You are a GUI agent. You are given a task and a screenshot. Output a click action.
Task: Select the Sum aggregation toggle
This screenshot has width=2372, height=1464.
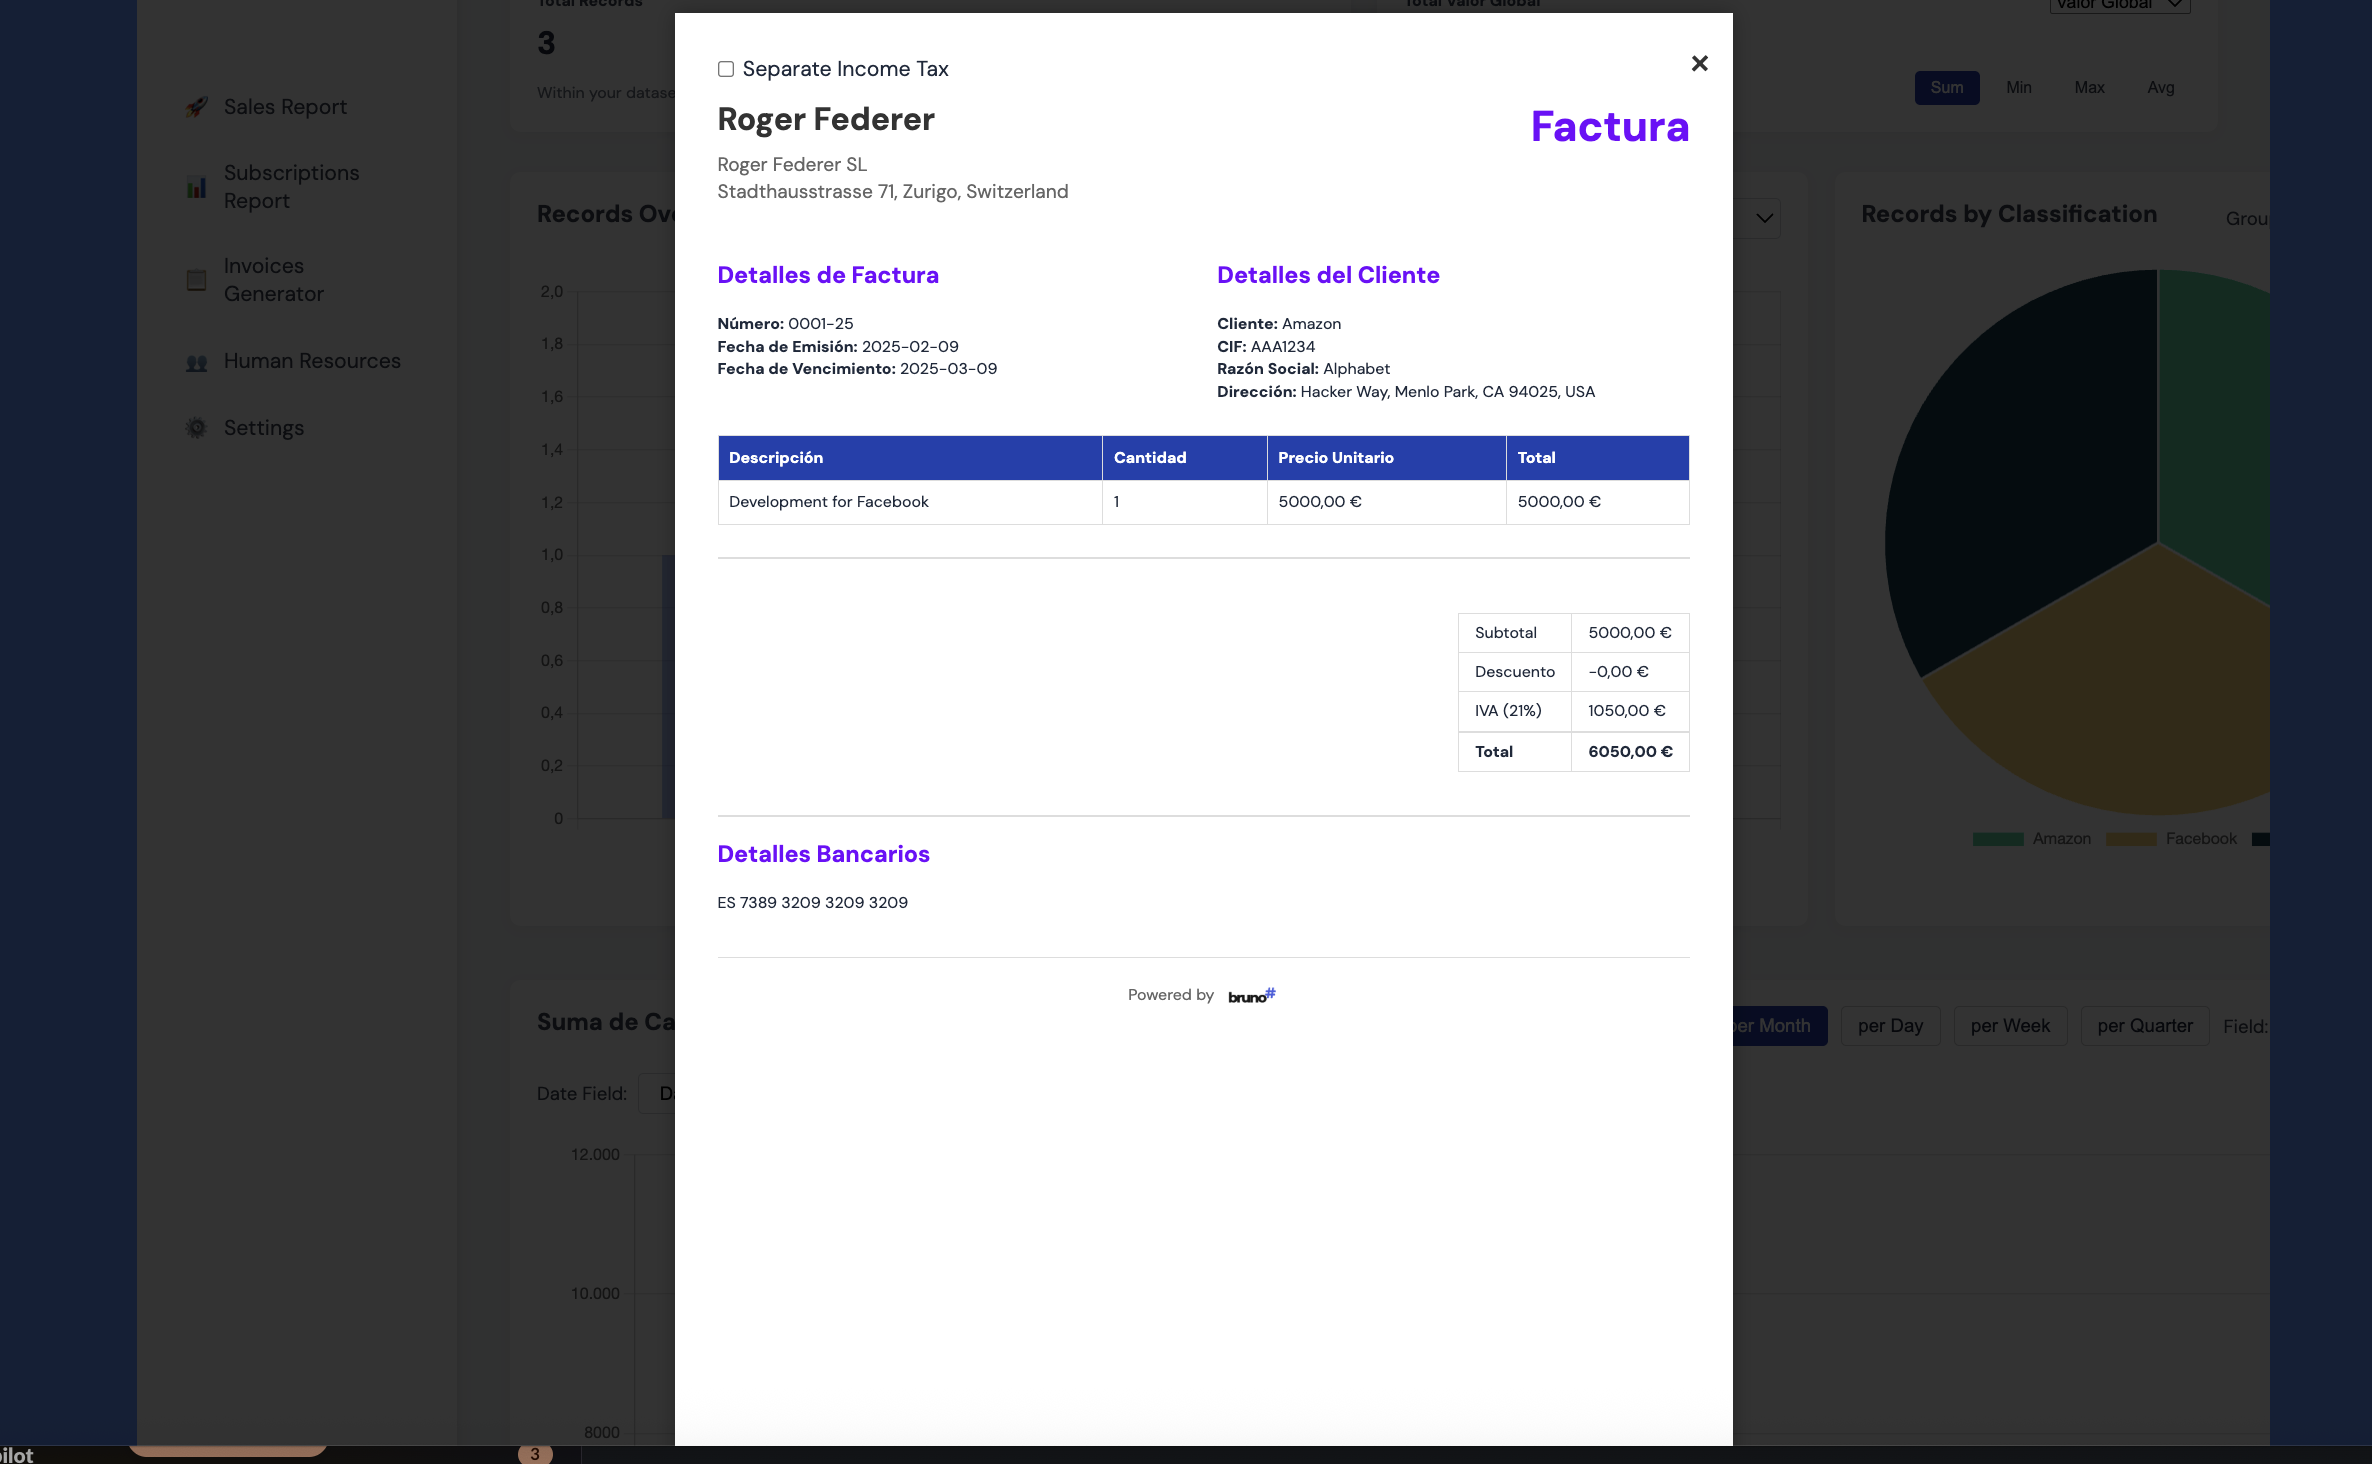click(x=1946, y=88)
